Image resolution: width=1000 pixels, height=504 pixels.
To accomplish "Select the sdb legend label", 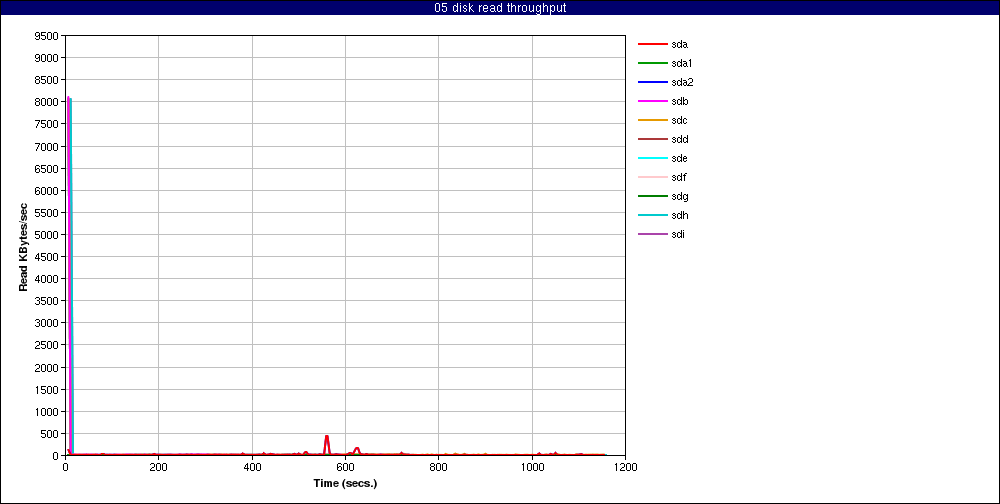I will point(679,101).
